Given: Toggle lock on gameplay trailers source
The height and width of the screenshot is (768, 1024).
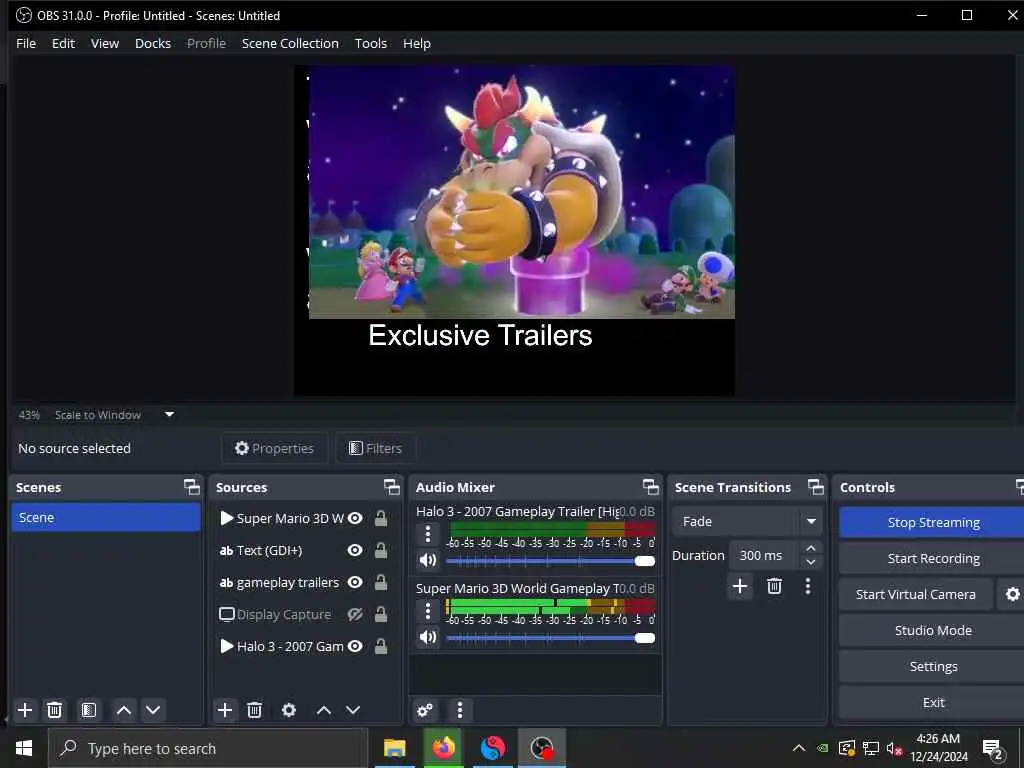Looking at the screenshot, I should pos(381,582).
